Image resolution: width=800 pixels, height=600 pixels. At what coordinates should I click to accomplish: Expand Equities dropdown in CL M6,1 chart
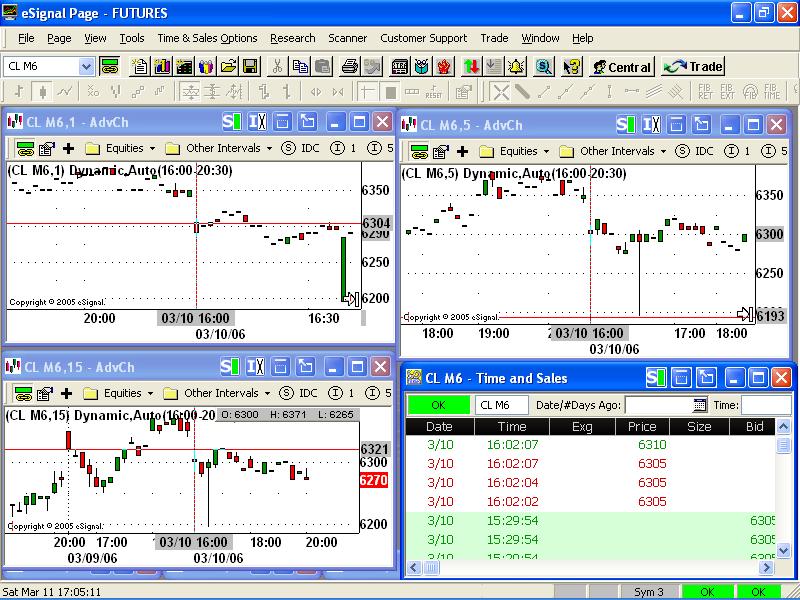coord(152,149)
